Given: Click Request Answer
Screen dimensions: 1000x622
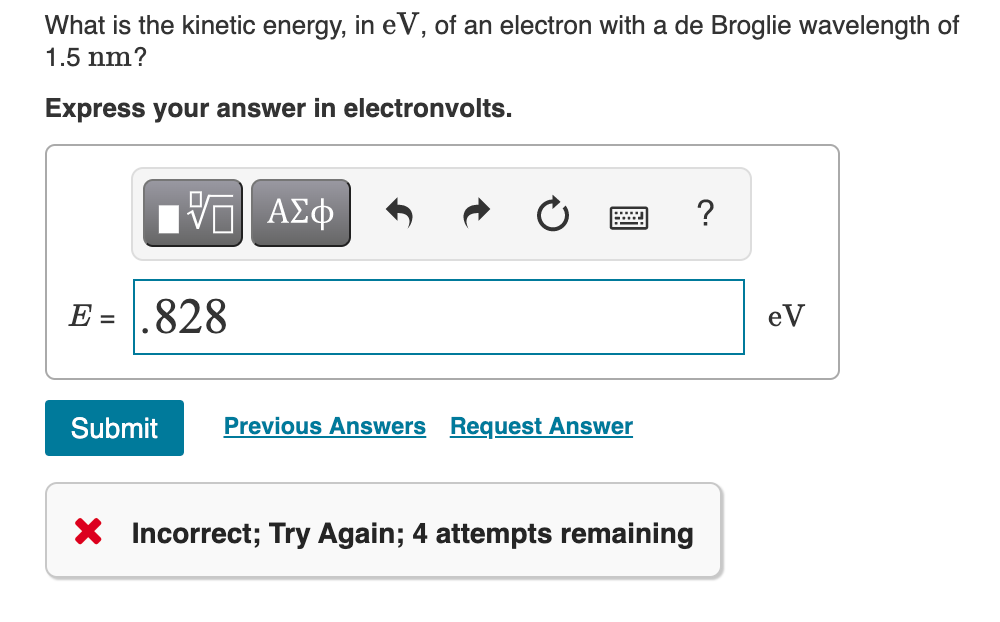Looking at the screenshot, I should click(x=541, y=426).
